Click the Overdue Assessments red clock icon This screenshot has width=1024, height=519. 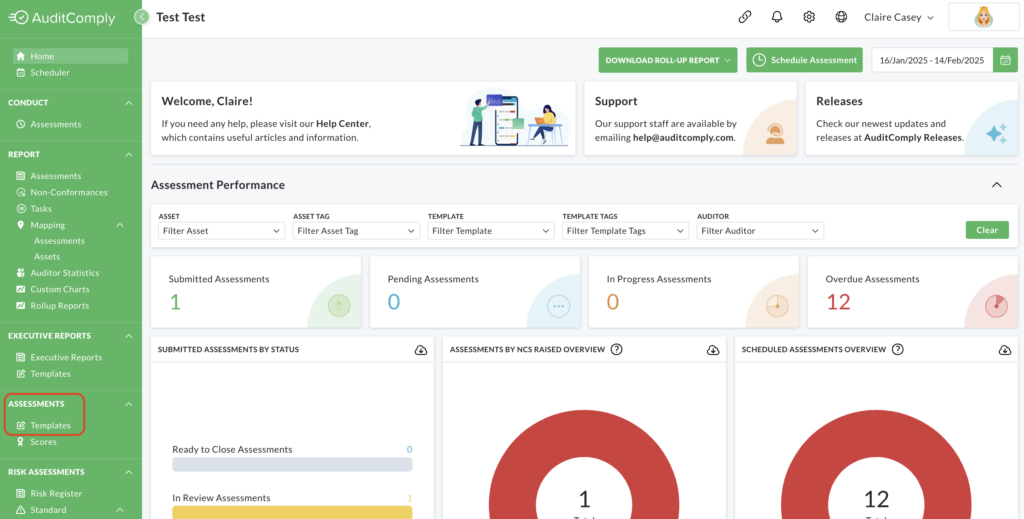pos(996,305)
